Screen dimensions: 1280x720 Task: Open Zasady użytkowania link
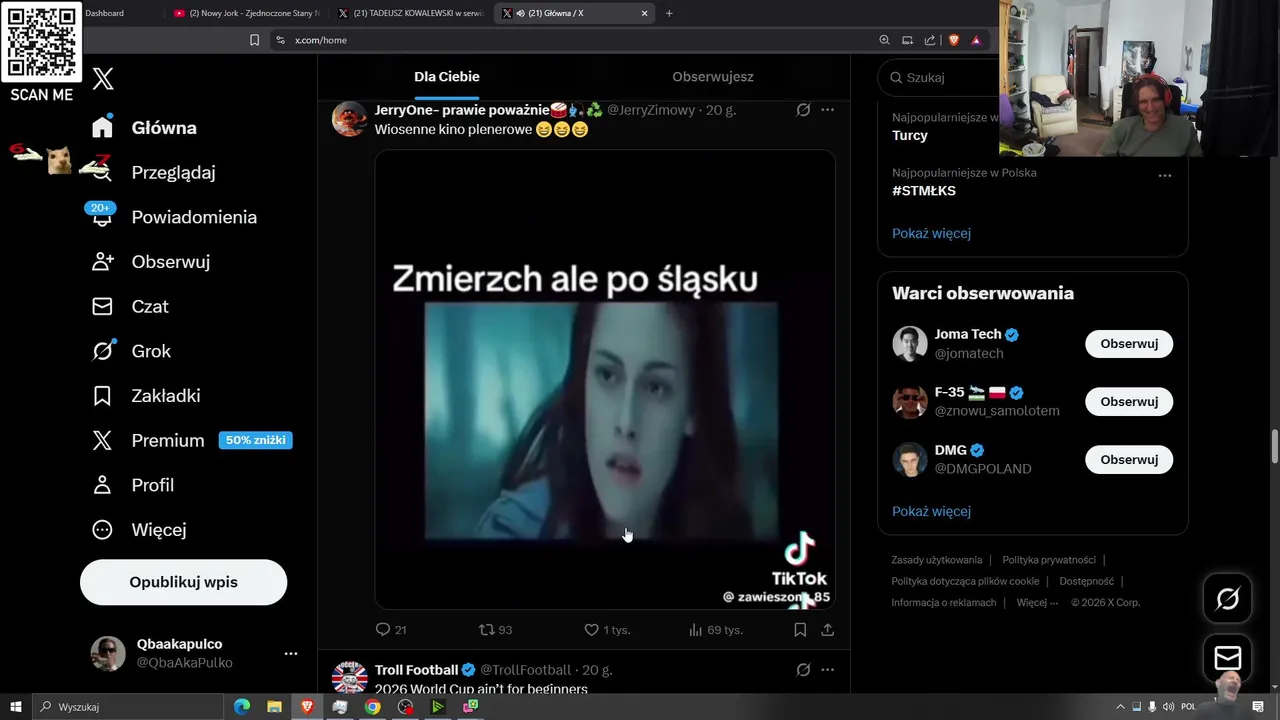[x=937, y=560]
